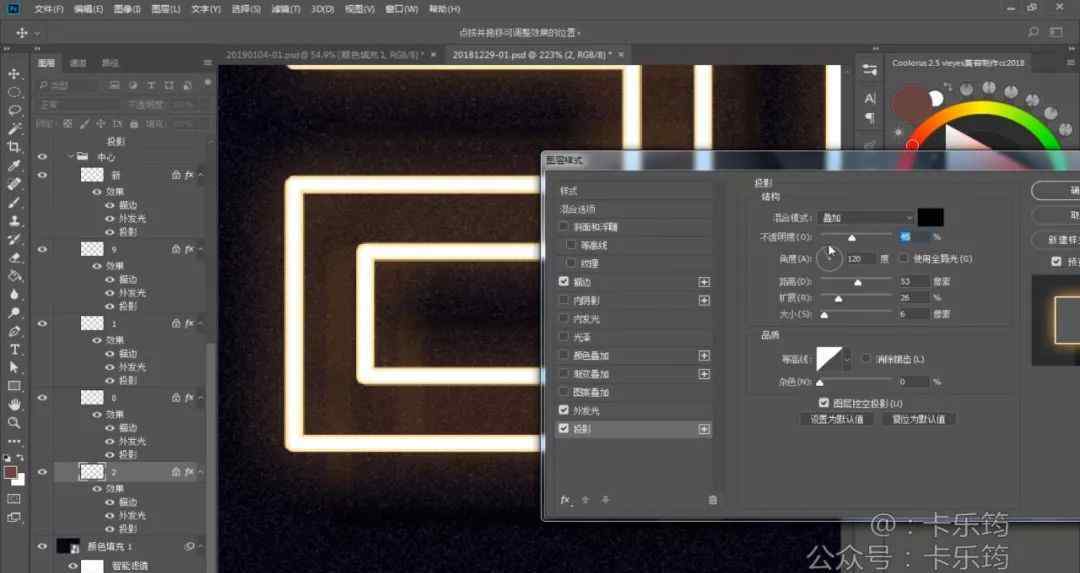Switch to the 20181229-01.psd document tab
The image size is (1080, 573).
tap(530, 54)
